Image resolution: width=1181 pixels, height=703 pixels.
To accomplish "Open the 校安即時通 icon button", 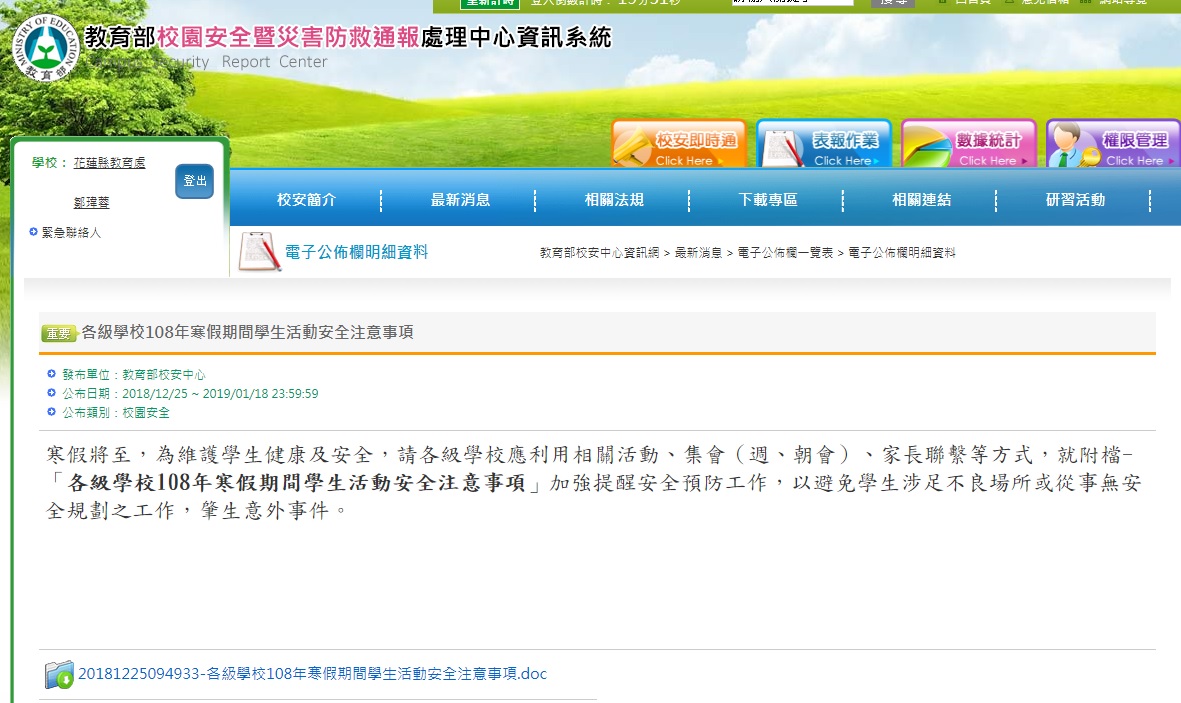I will [679, 144].
